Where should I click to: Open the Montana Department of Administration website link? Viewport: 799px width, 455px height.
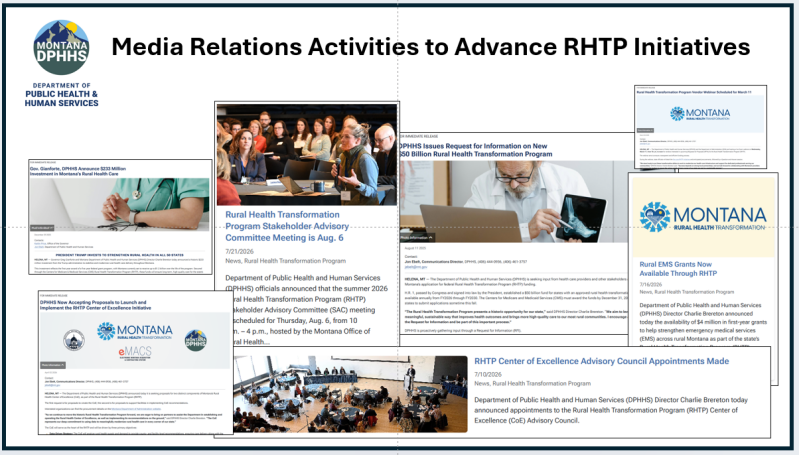135,409
